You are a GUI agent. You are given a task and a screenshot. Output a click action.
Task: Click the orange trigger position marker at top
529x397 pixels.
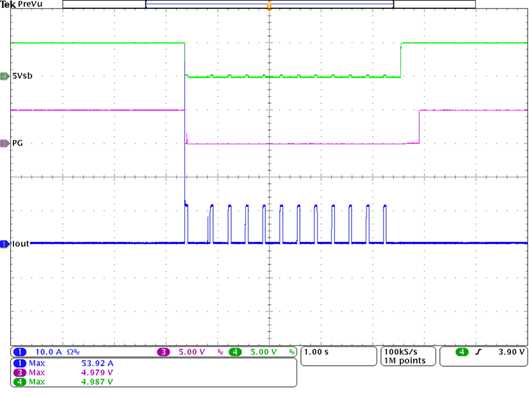click(269, 5)
